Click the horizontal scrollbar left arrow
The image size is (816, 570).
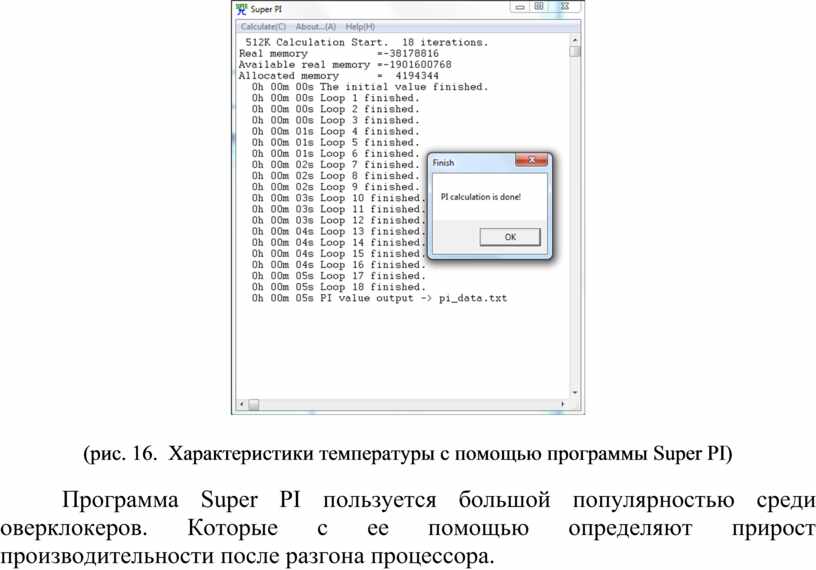coord(241,404)
